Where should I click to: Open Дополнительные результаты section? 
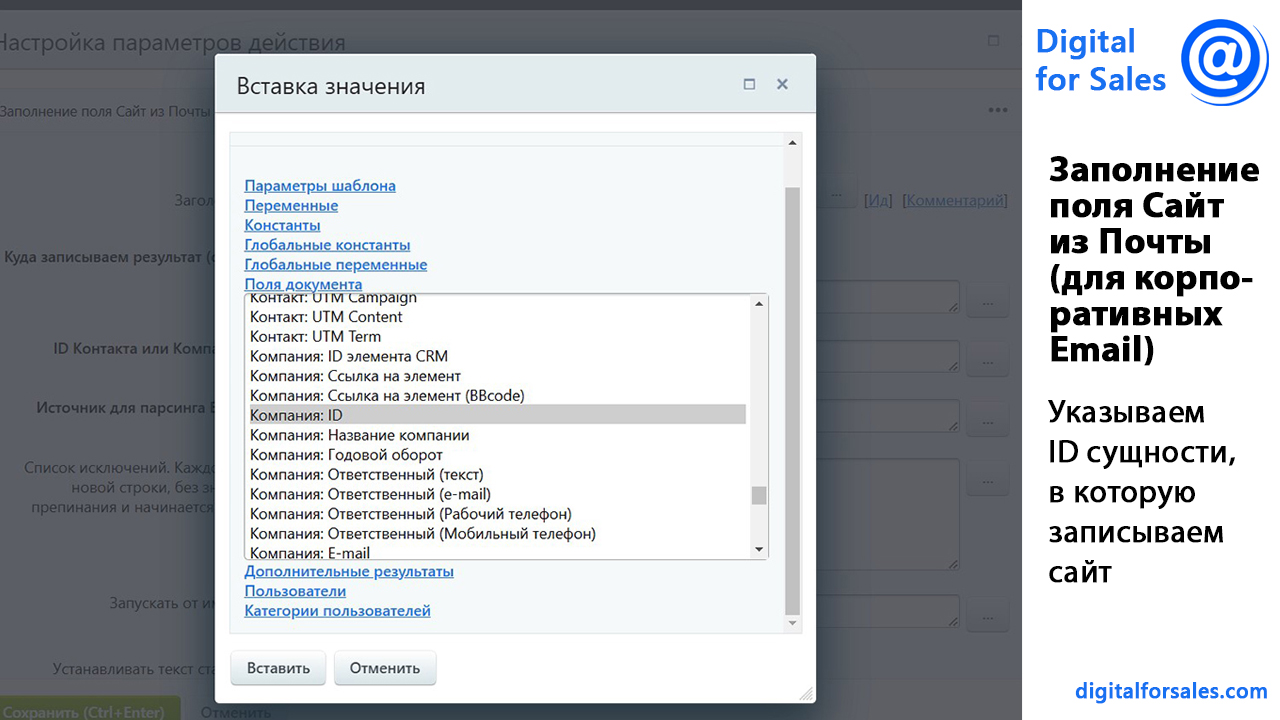[x=349, y=572]
